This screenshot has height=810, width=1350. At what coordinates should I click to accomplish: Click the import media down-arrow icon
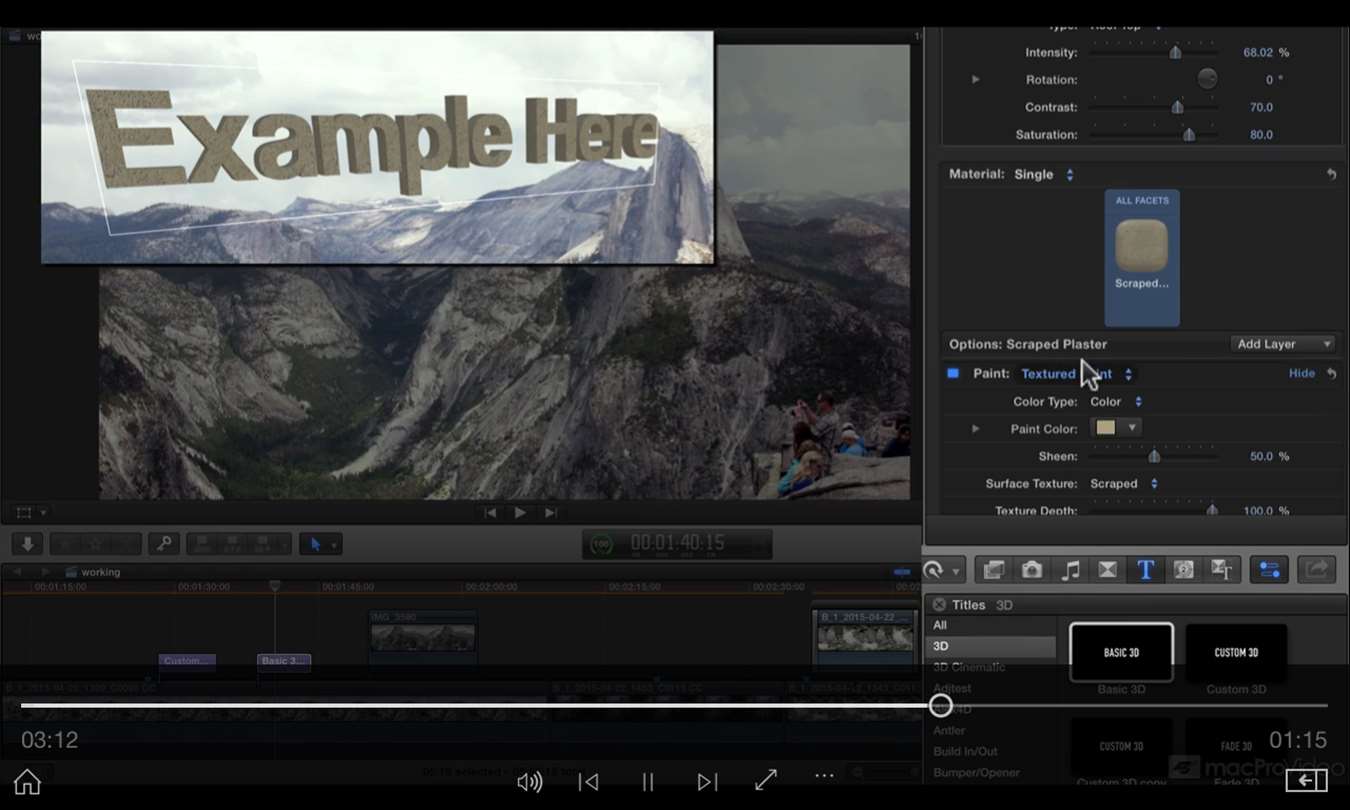coord(27,544)
